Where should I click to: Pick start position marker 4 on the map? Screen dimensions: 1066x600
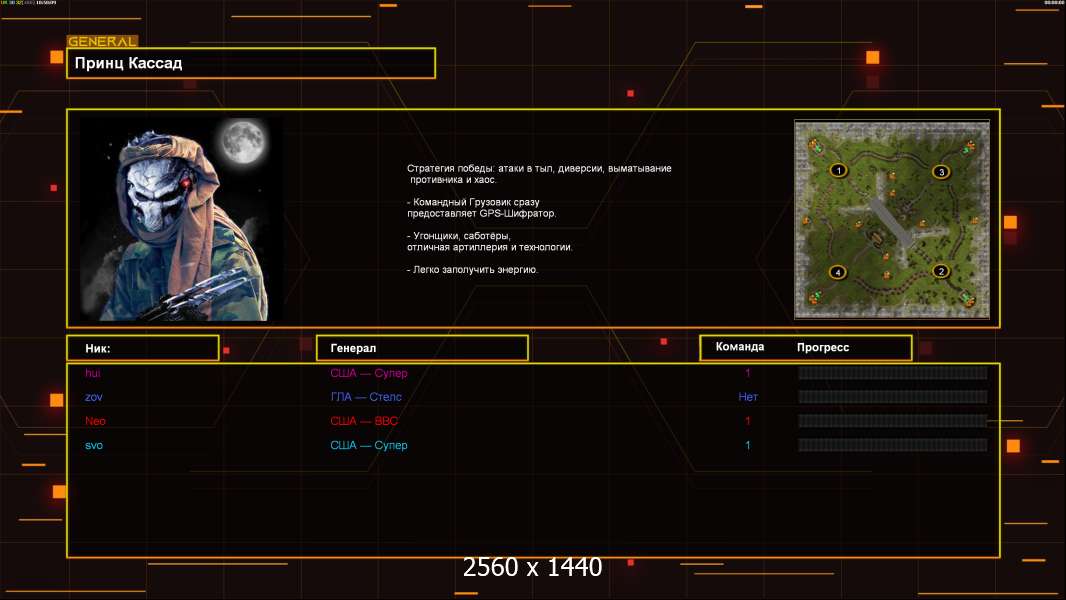pos(838,272)
